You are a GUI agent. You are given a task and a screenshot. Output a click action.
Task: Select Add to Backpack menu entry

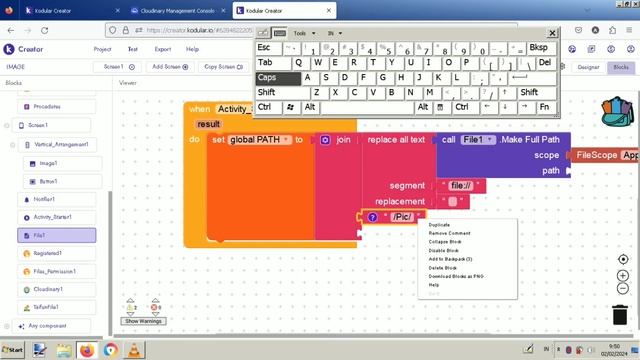[x=450, y=259]
